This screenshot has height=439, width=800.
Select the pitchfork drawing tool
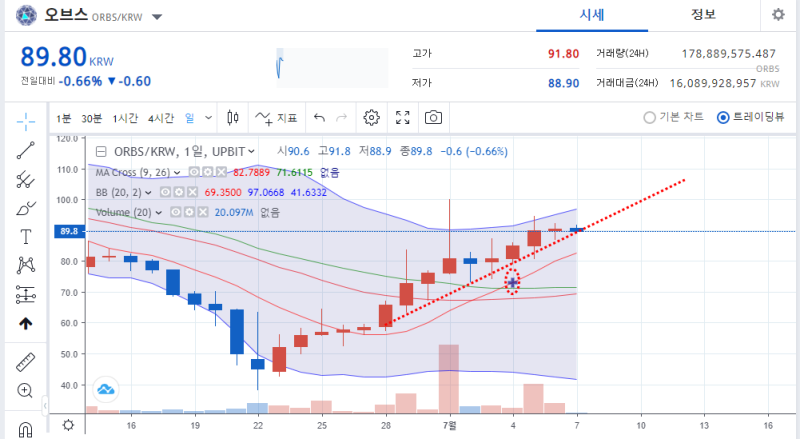coord(26,180)
